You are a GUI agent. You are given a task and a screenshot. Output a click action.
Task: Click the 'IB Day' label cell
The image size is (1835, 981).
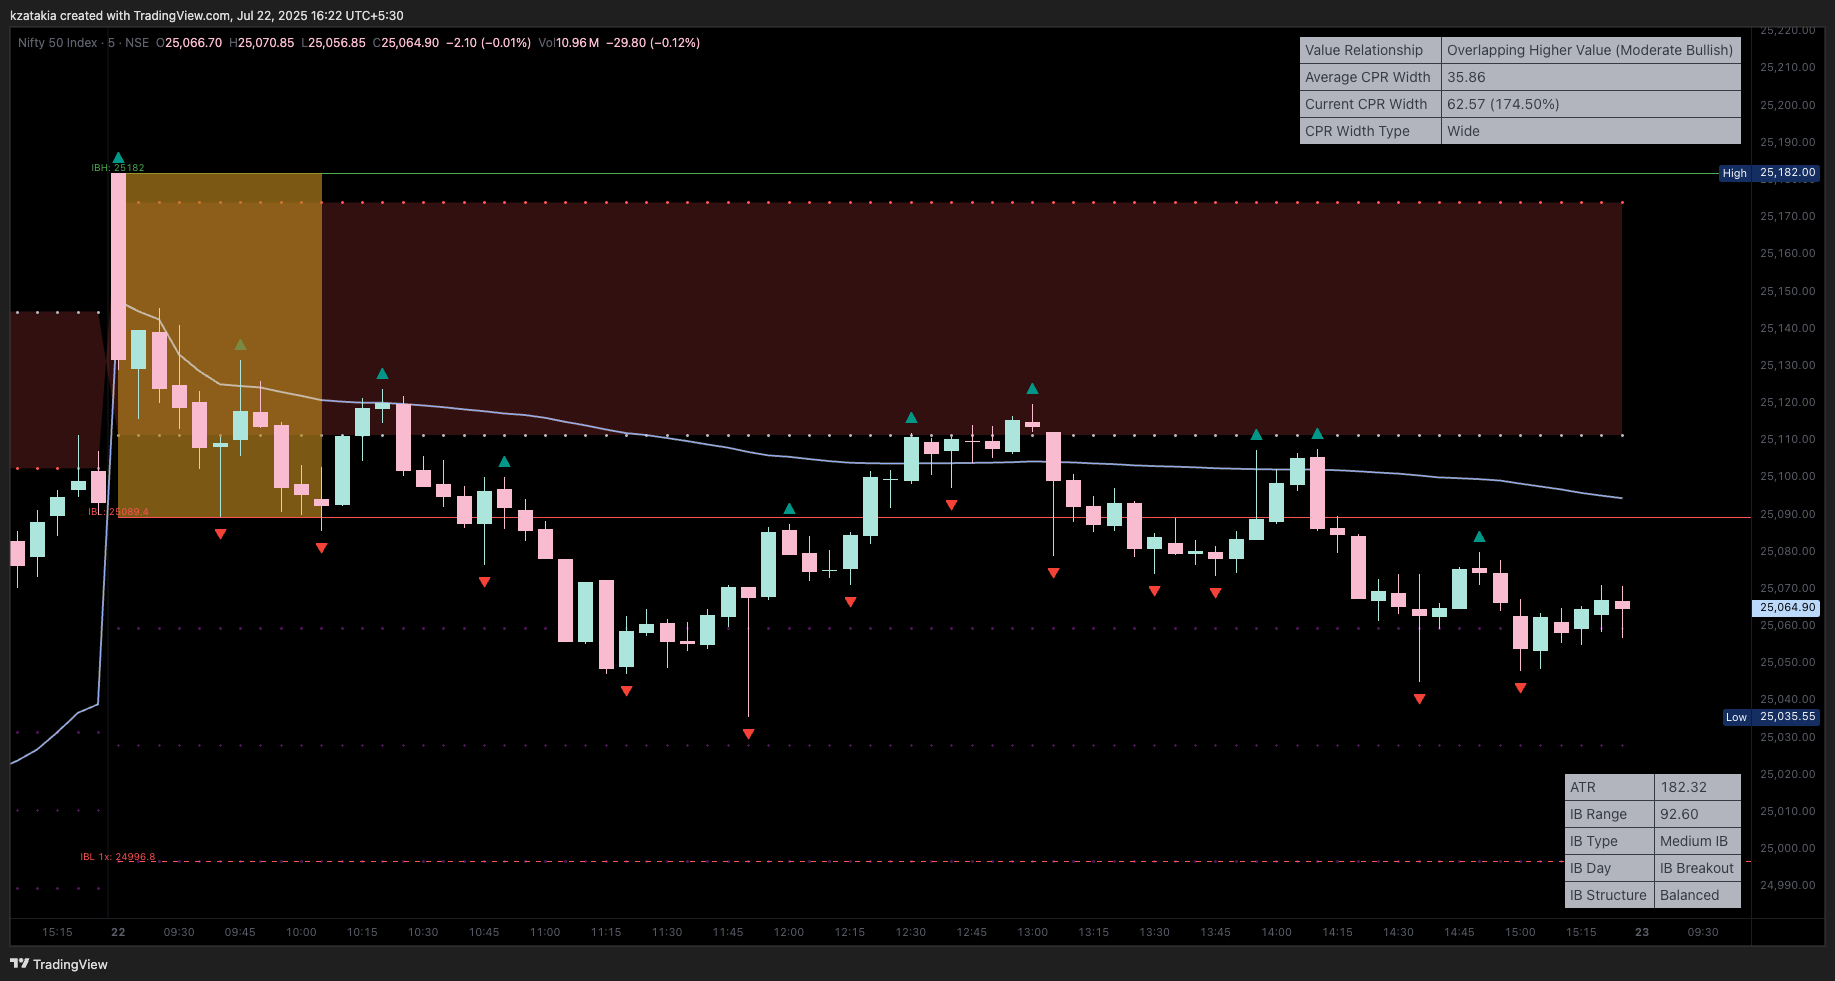(x=1609, y=868)
